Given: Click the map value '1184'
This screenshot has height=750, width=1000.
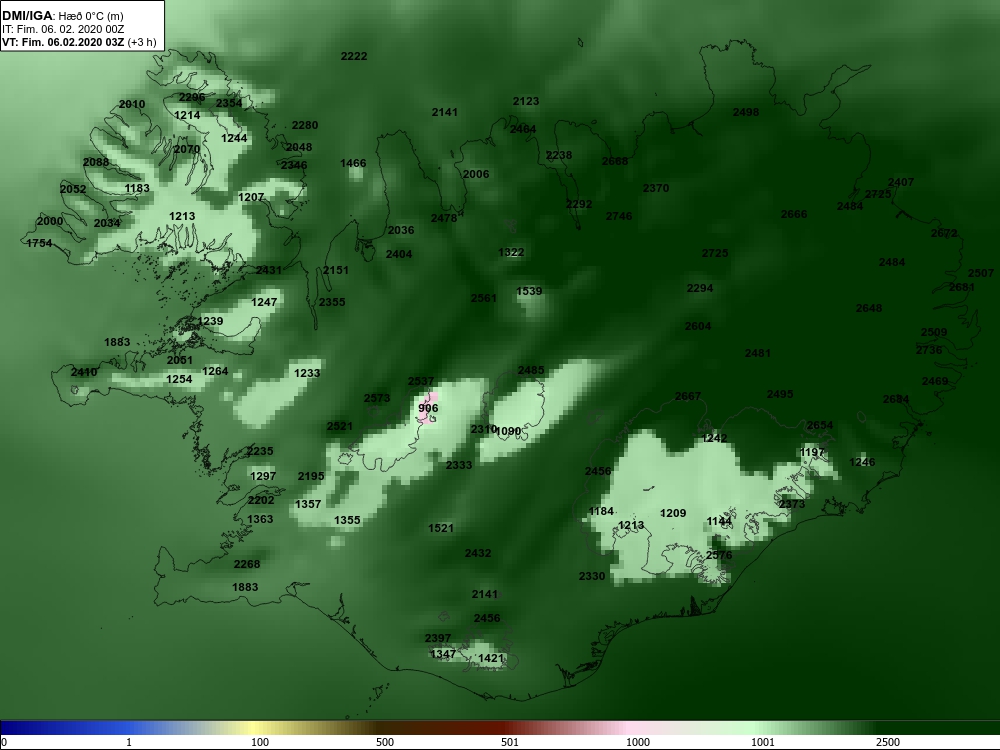Looking at the screenshot, I should pos(601,511).
